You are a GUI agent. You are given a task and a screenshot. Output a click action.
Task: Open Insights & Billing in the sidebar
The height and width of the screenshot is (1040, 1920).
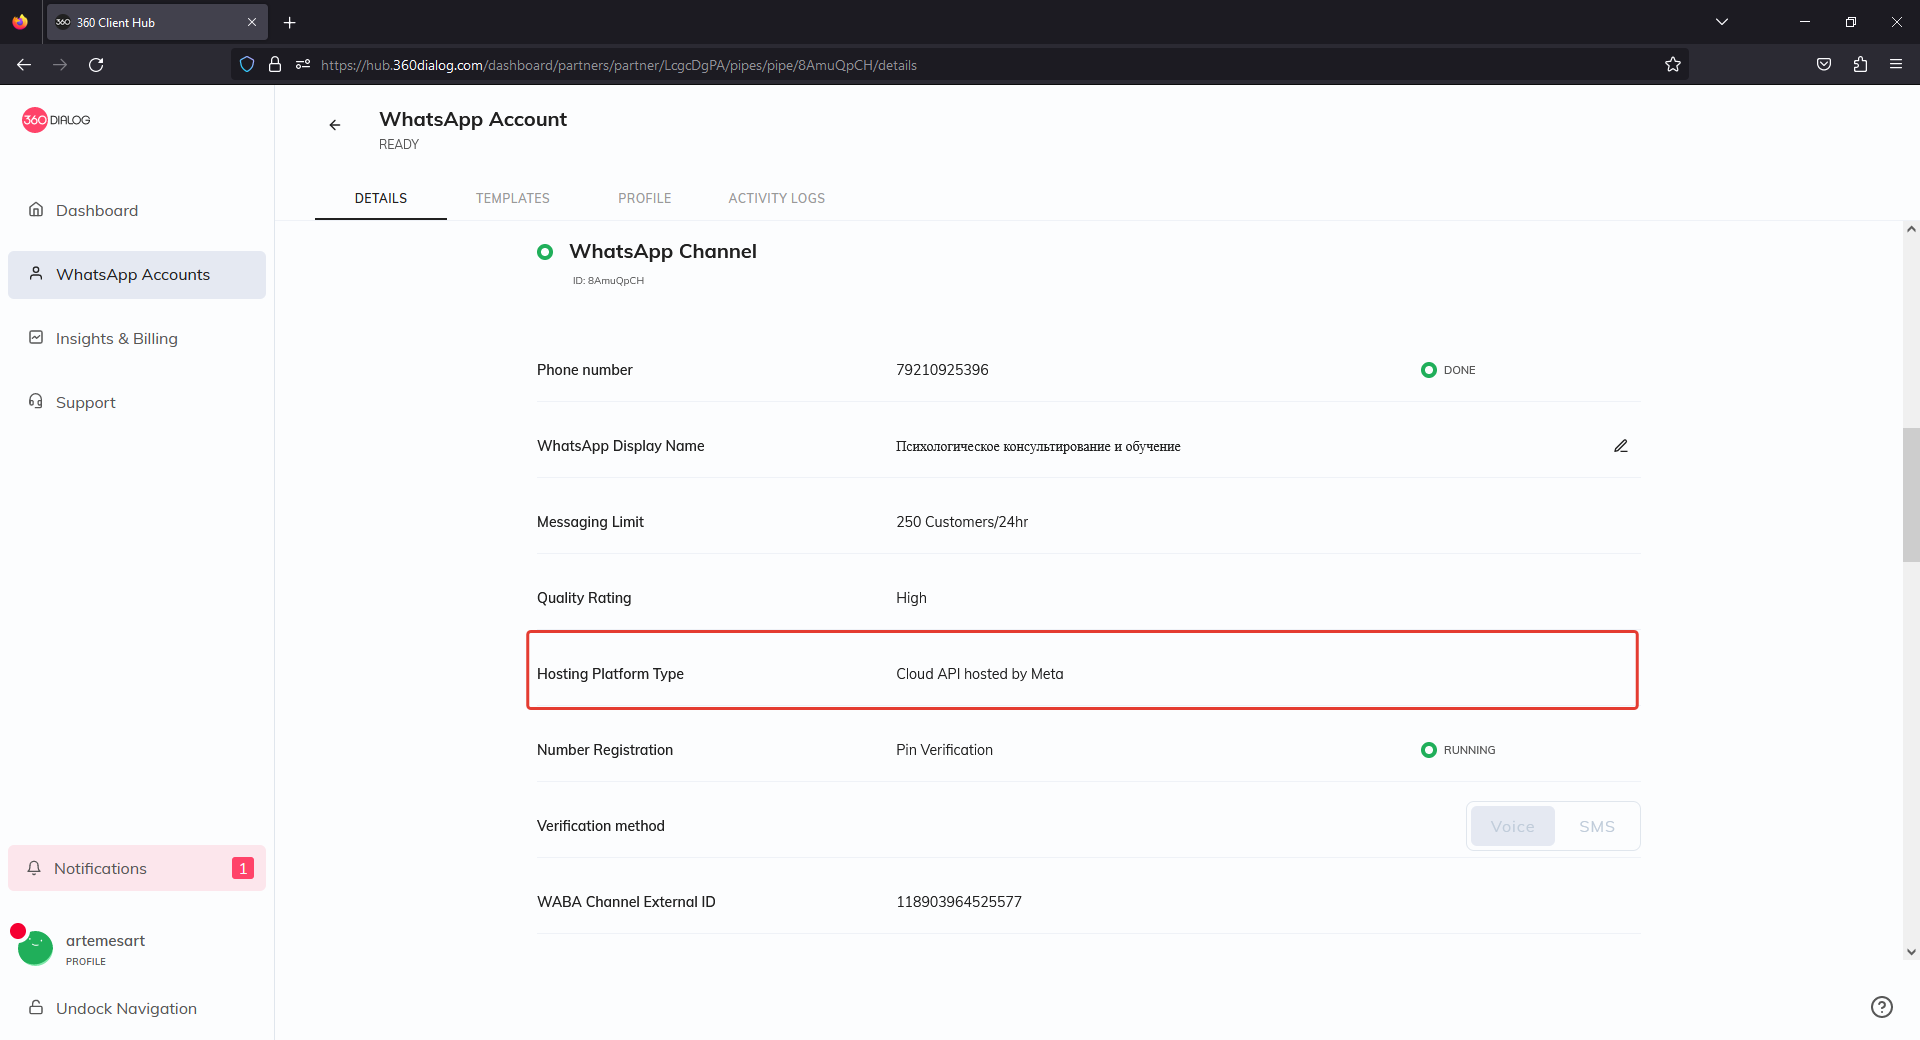tap(137, 338)
